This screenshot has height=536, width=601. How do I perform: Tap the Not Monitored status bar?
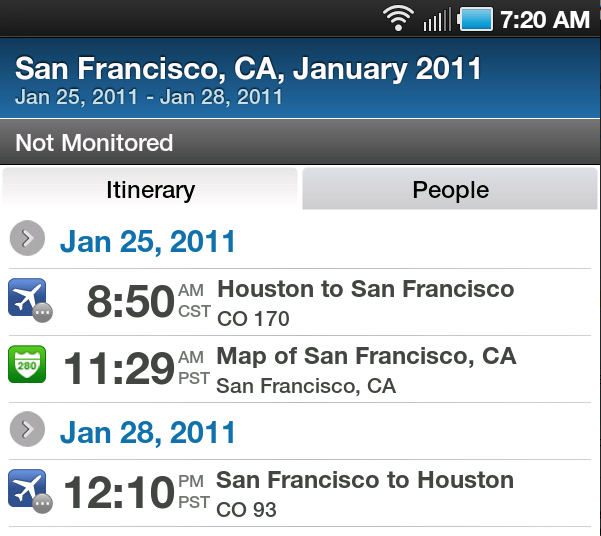[x=300, y=142]
